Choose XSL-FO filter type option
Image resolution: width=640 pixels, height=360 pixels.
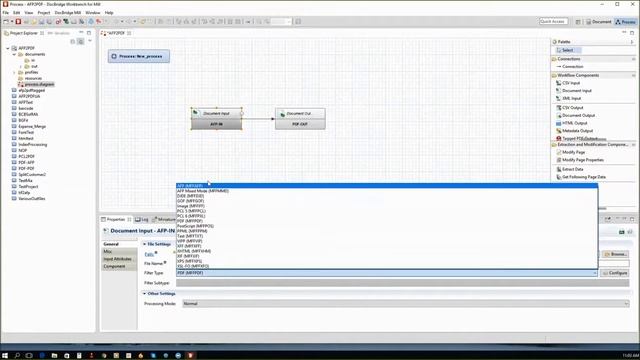click(387, 266)
